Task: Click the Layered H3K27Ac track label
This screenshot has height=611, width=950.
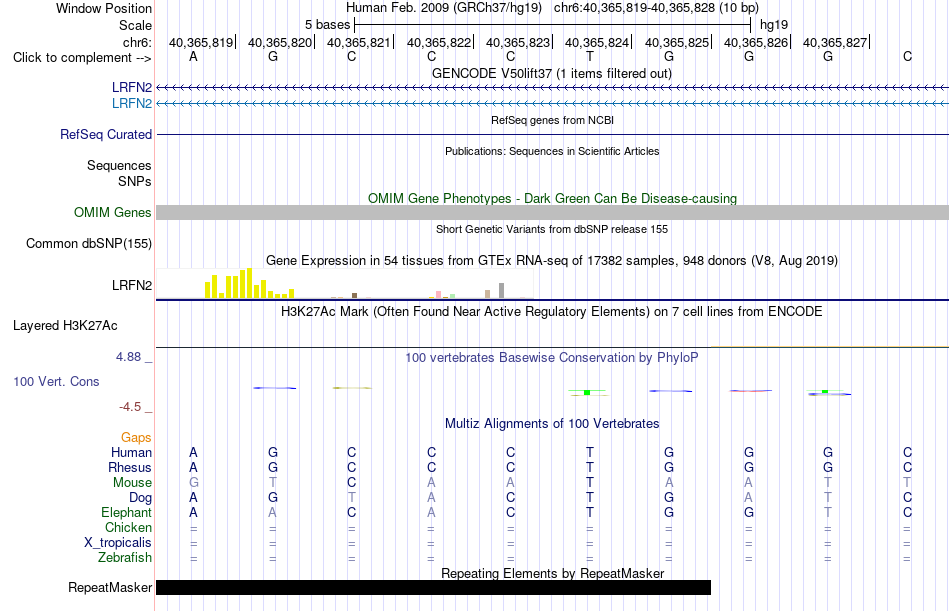Action: pyautogui.click(x=65, y=326)
